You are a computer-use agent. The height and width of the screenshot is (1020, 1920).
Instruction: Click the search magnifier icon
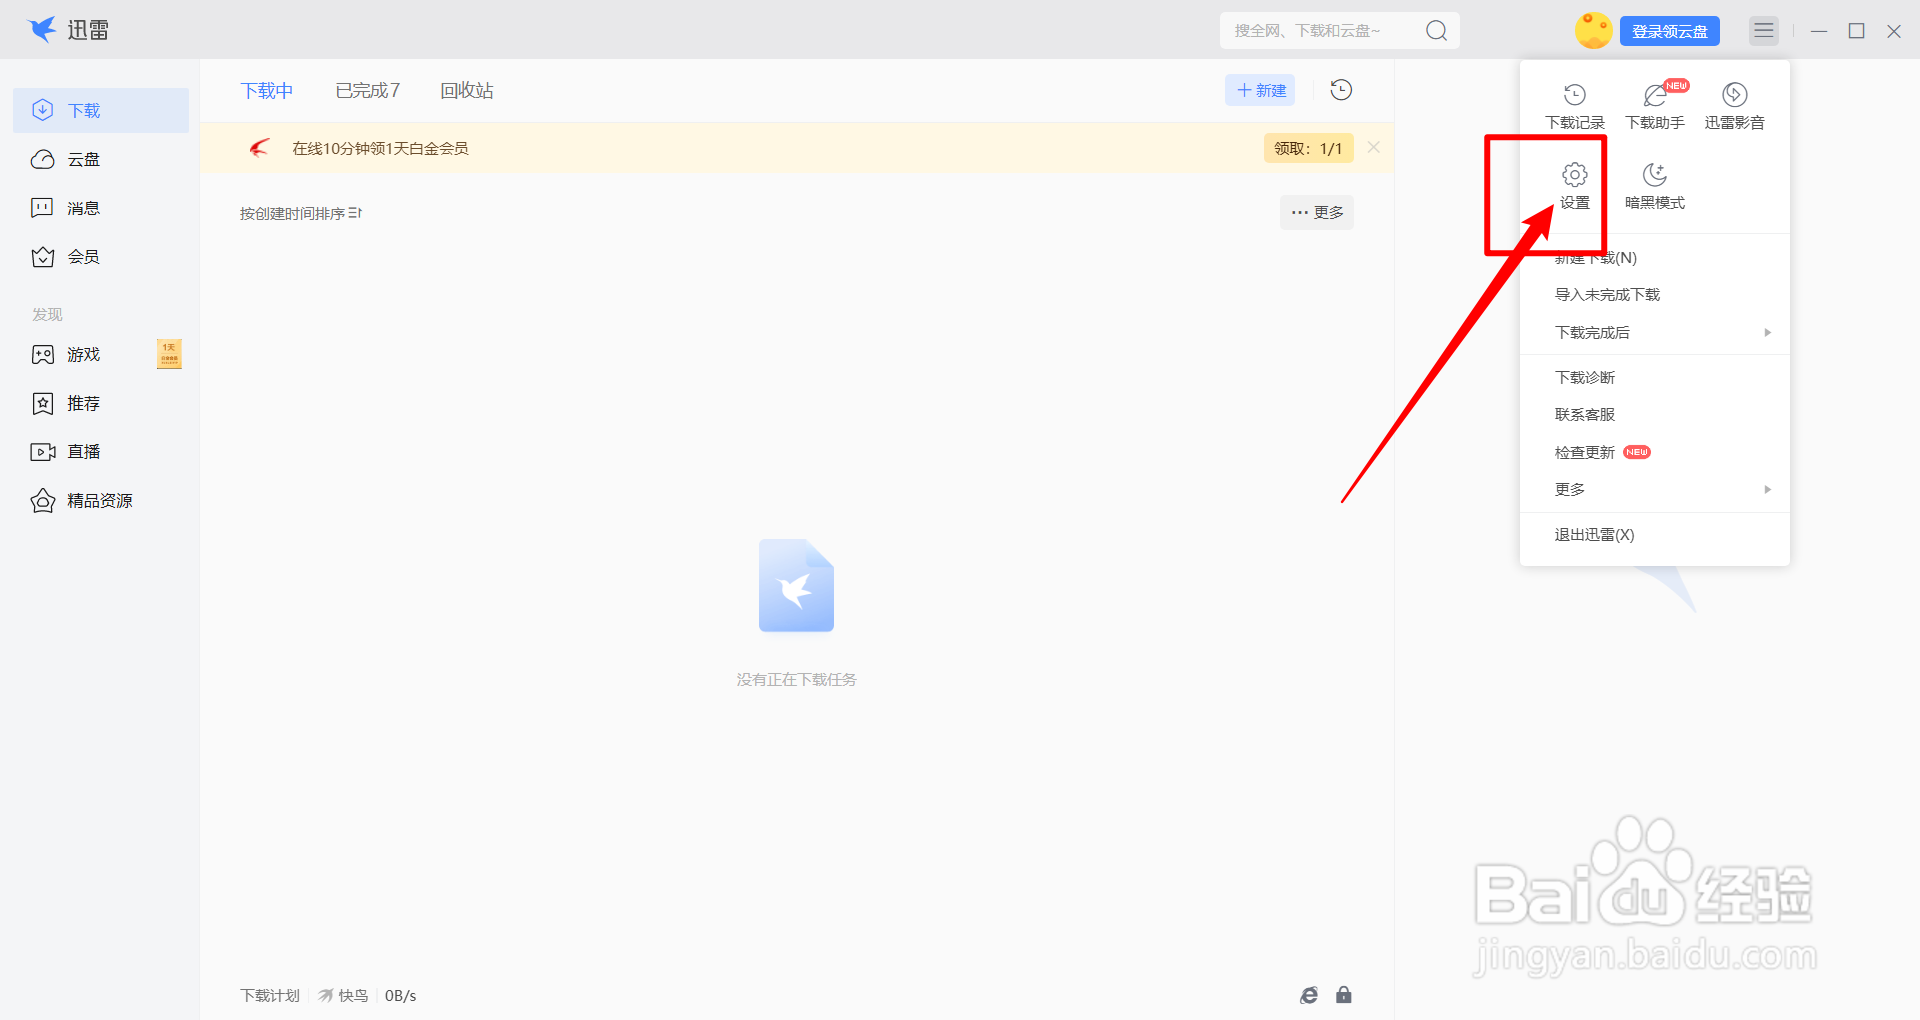1436,31
